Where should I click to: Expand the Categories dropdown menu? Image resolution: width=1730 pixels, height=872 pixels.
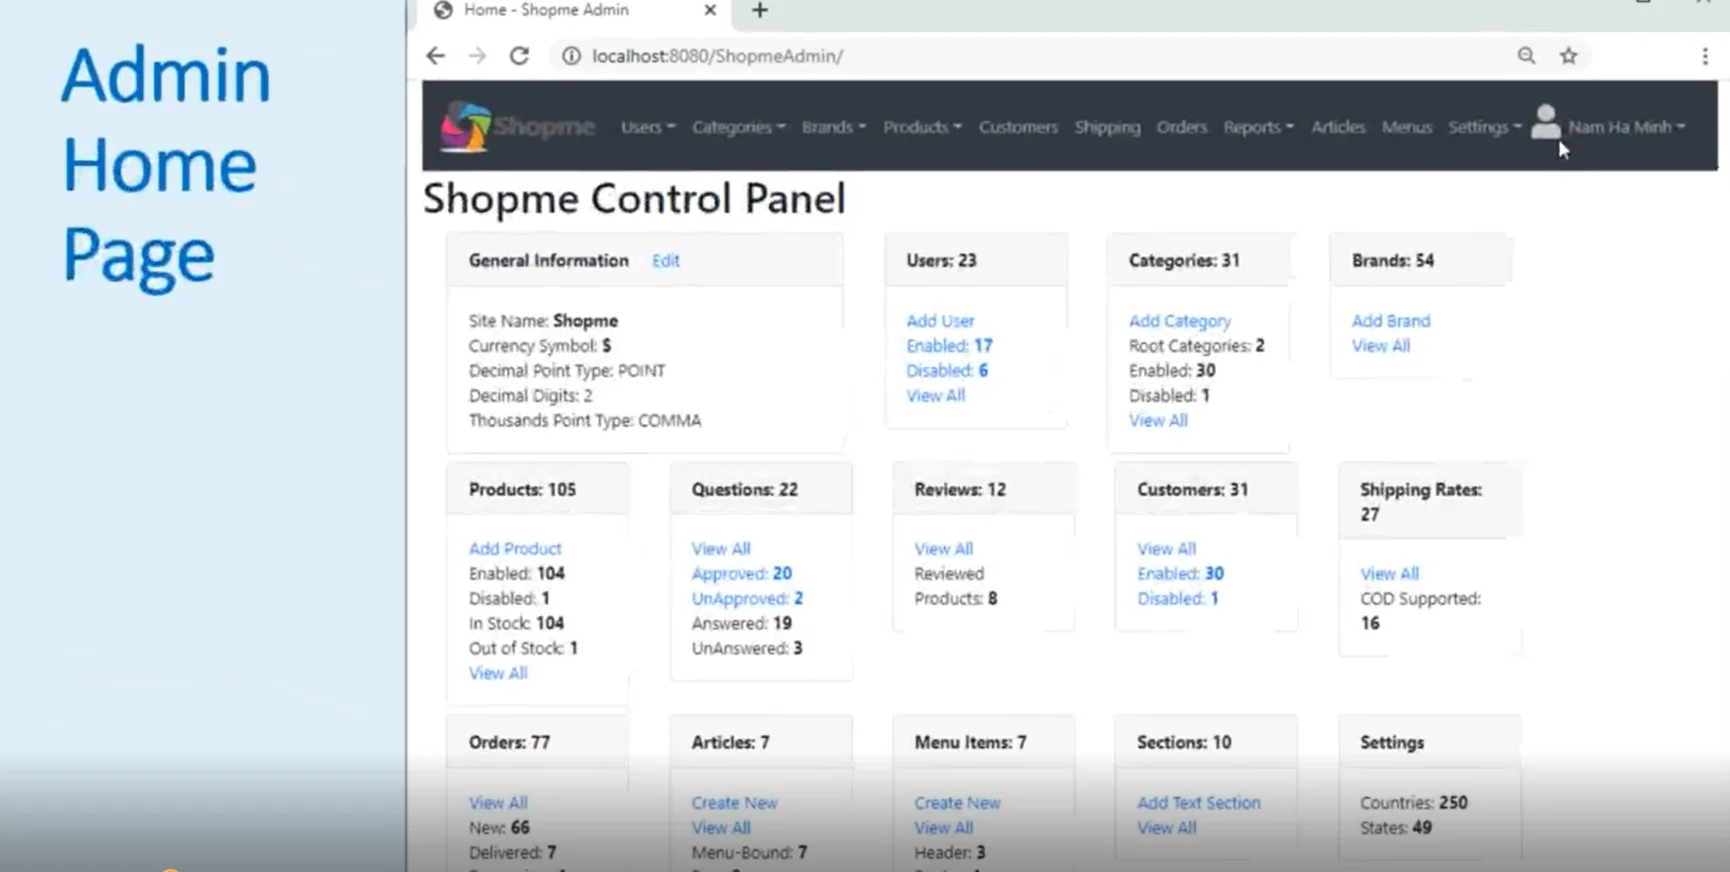(738, 127)
